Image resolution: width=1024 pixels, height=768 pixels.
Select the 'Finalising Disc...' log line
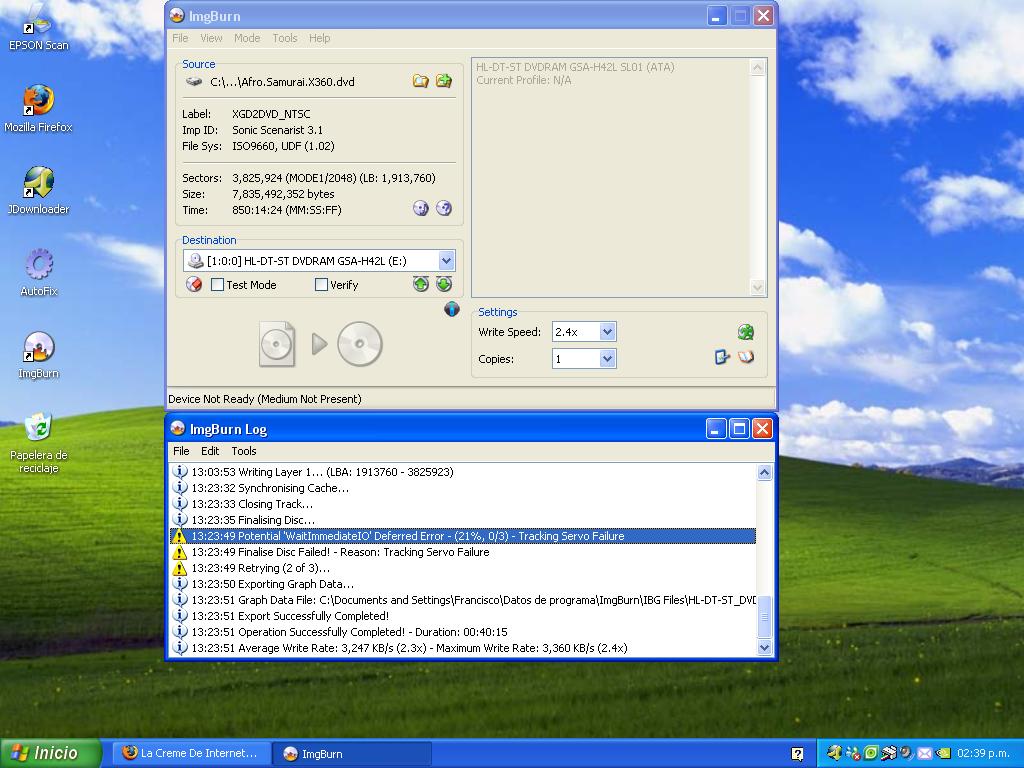[462, 520]
